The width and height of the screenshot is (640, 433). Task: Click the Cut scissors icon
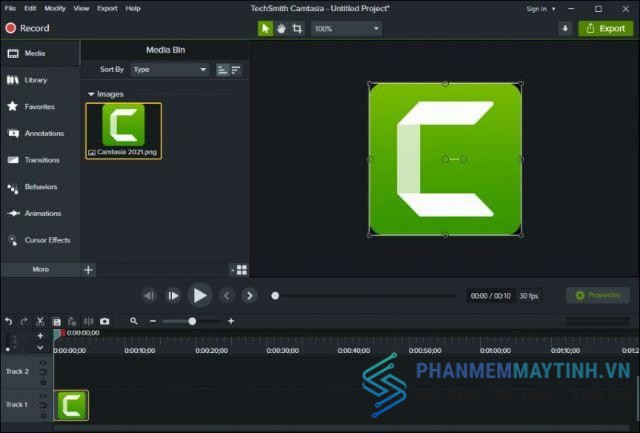[40, 322]
